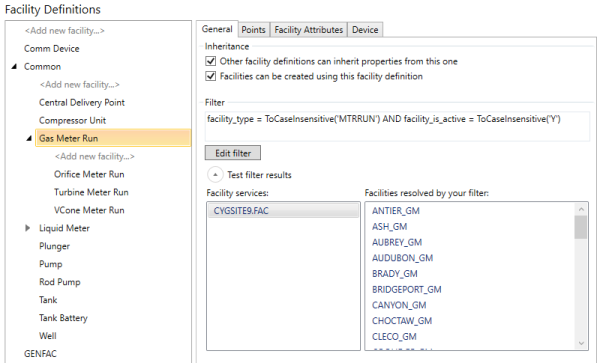Click the filter expression text box
This screenshot has width=600, height=363.
point(397,127)
